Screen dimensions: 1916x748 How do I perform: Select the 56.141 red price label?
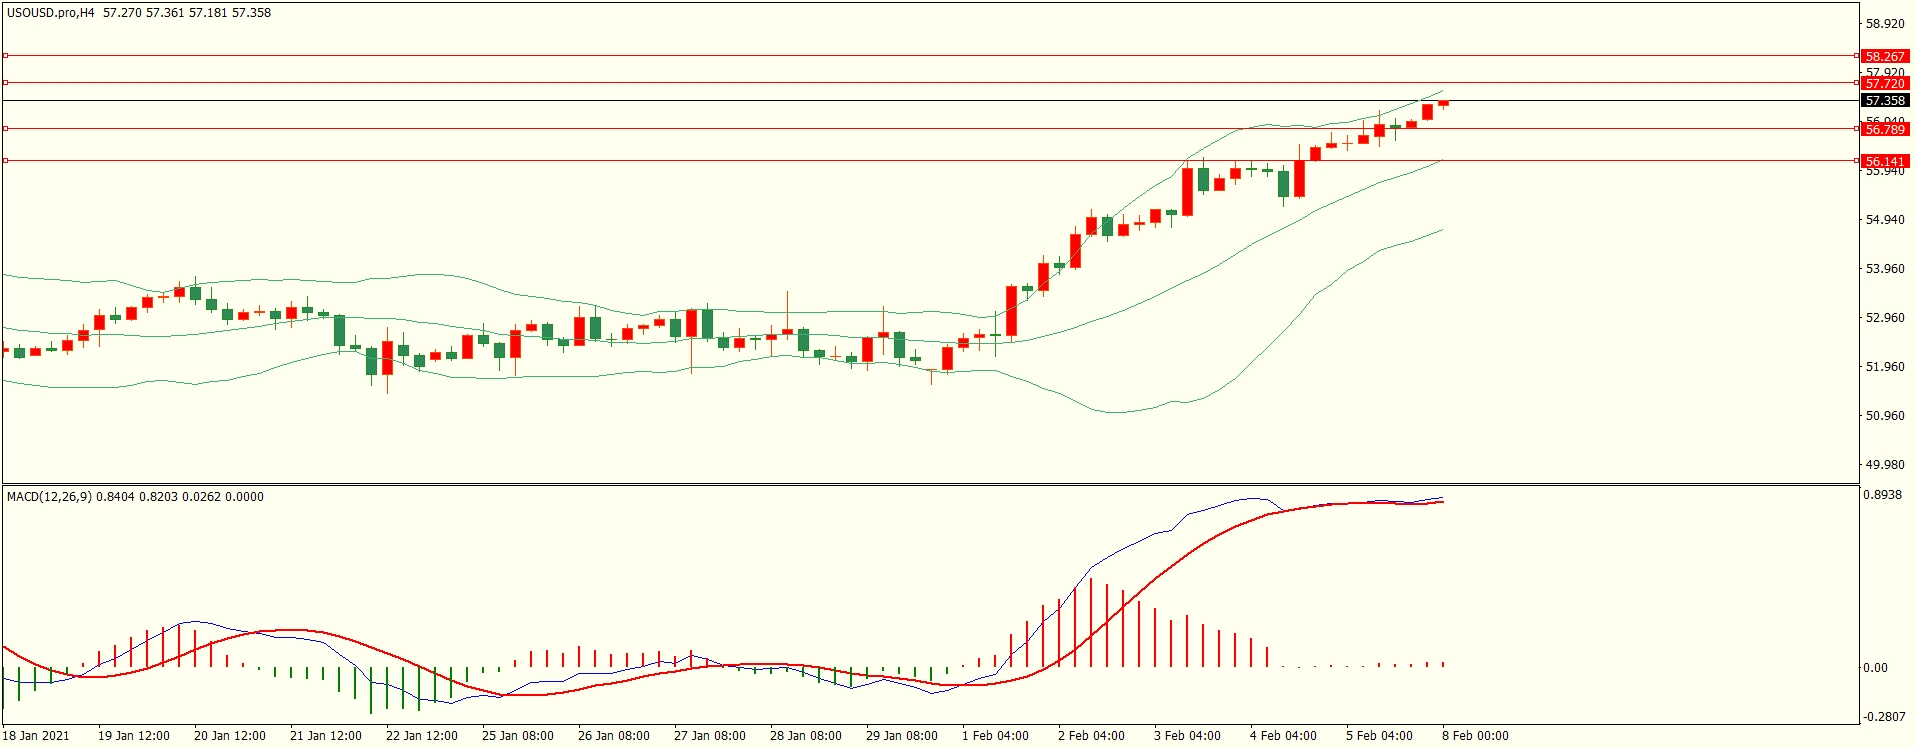[x=1885, y=161]
